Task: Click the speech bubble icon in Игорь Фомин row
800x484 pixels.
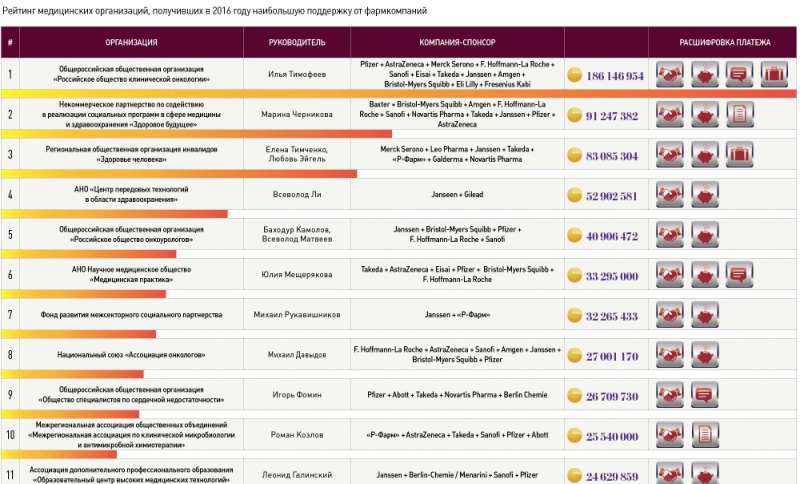Action: [705, 395]
